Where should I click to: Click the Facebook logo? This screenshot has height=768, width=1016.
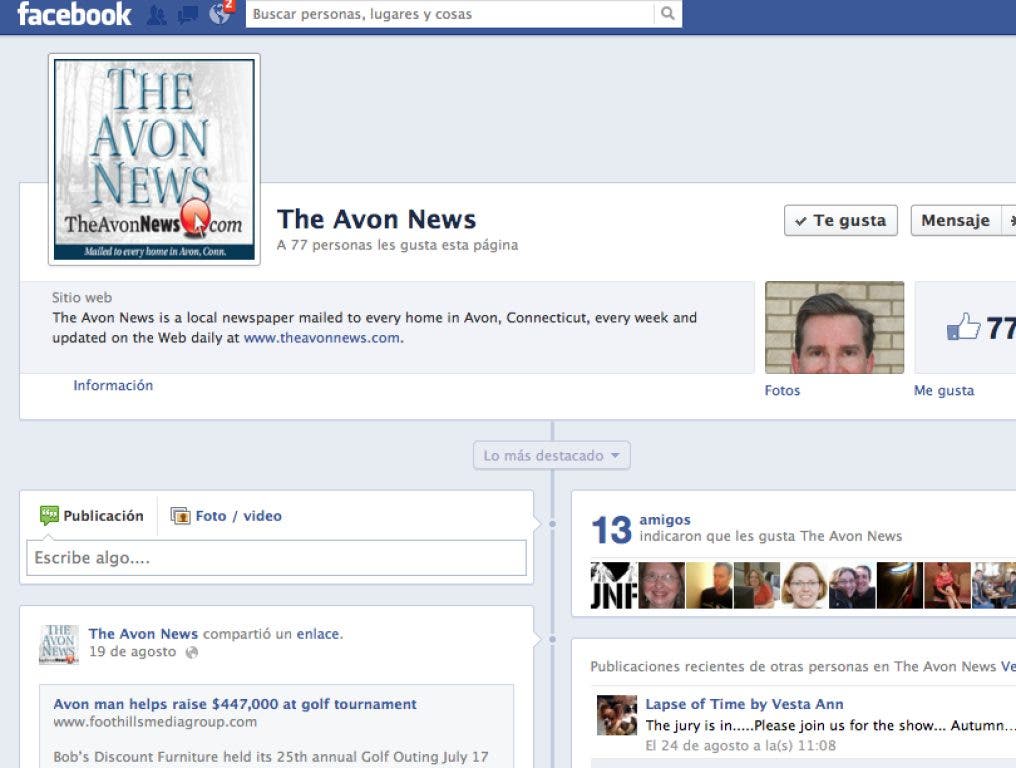pyautogui.click(x=74, y=14)
